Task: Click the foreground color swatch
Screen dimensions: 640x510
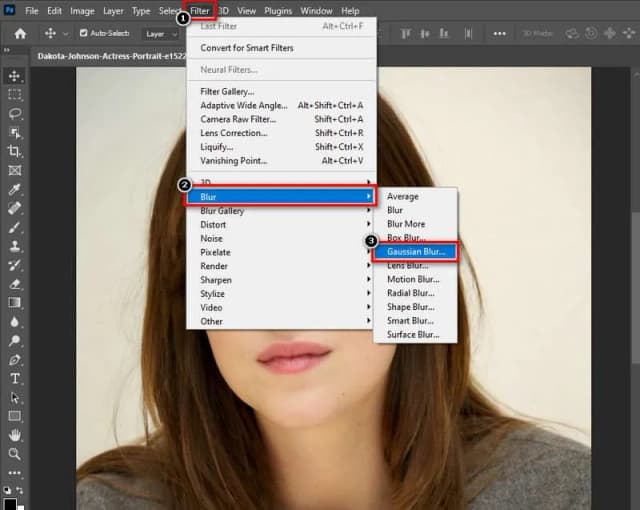Action: click(10, 503)
